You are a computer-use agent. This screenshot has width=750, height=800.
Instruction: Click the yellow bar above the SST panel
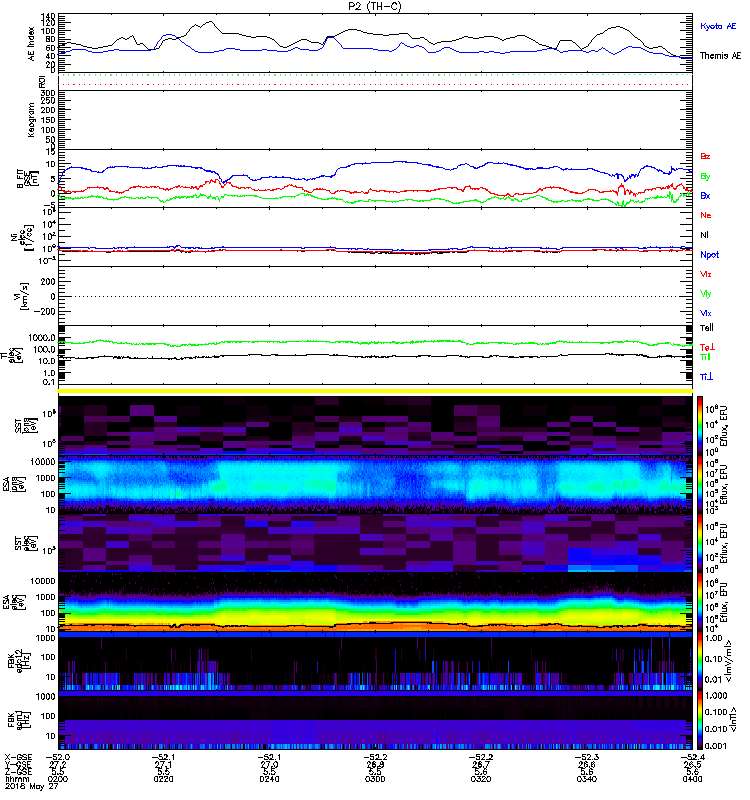click(x=375, y=391)
